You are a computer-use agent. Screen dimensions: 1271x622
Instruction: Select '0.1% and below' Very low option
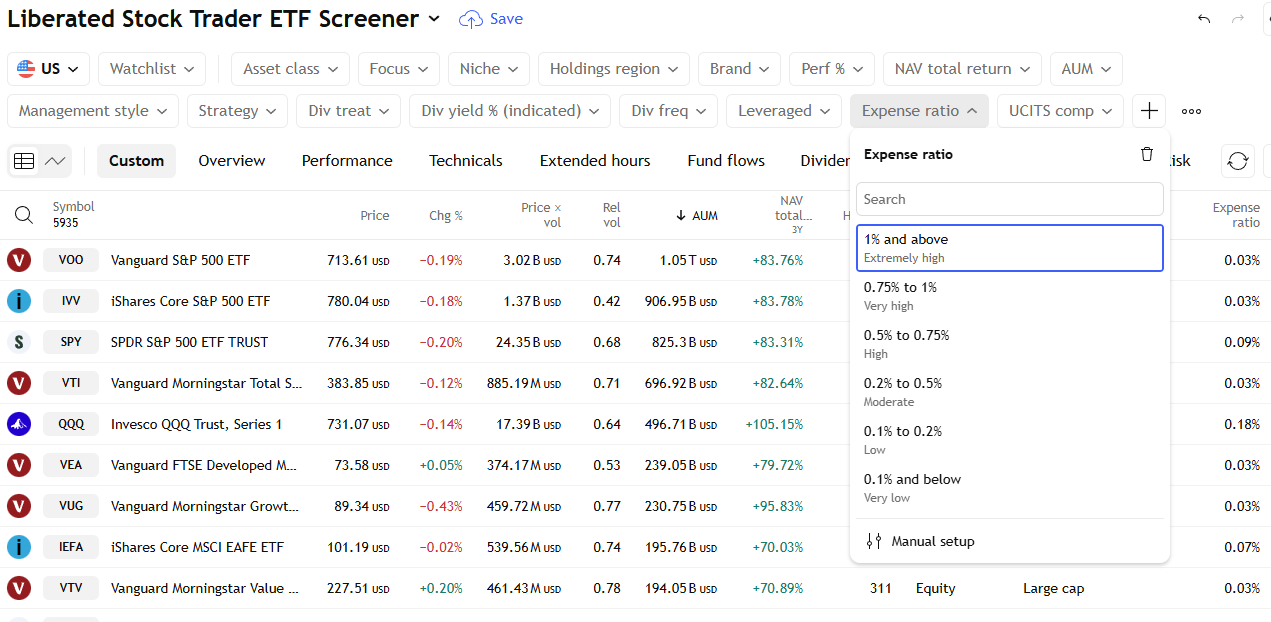click(1010, 488)
